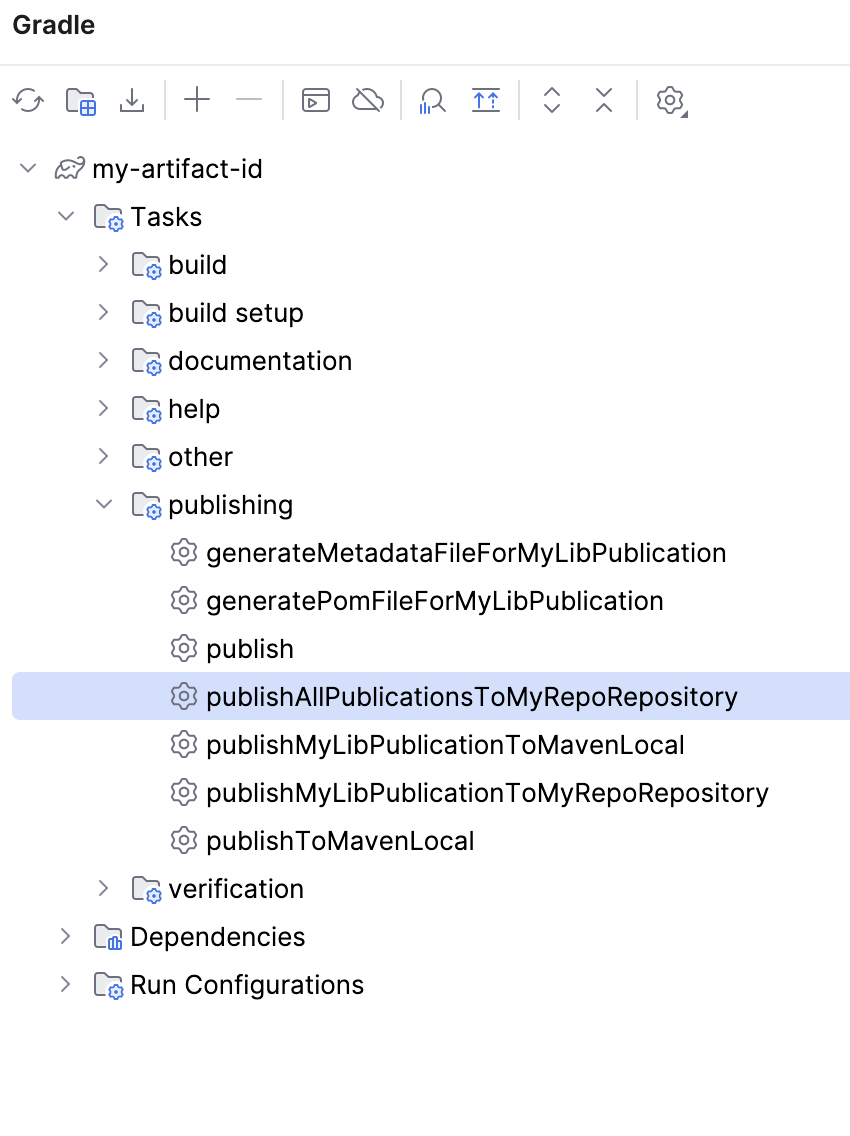Click gear icon beside publishMyLibPublicationToMavenLocal
The height and width of the screenshot is (1136, 850).
184,744
